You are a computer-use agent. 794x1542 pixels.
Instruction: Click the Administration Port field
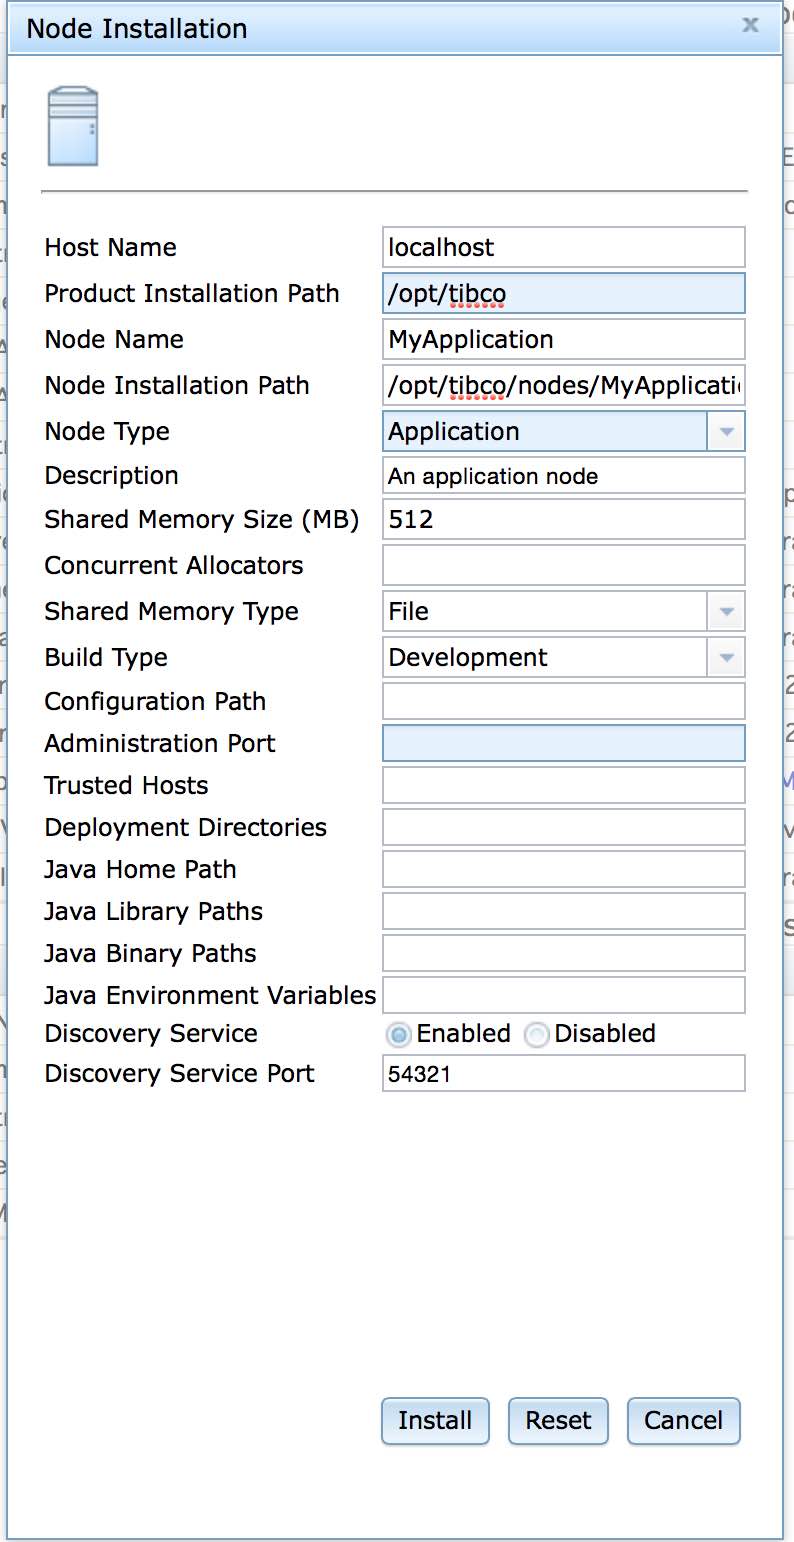tap(563, 743)
